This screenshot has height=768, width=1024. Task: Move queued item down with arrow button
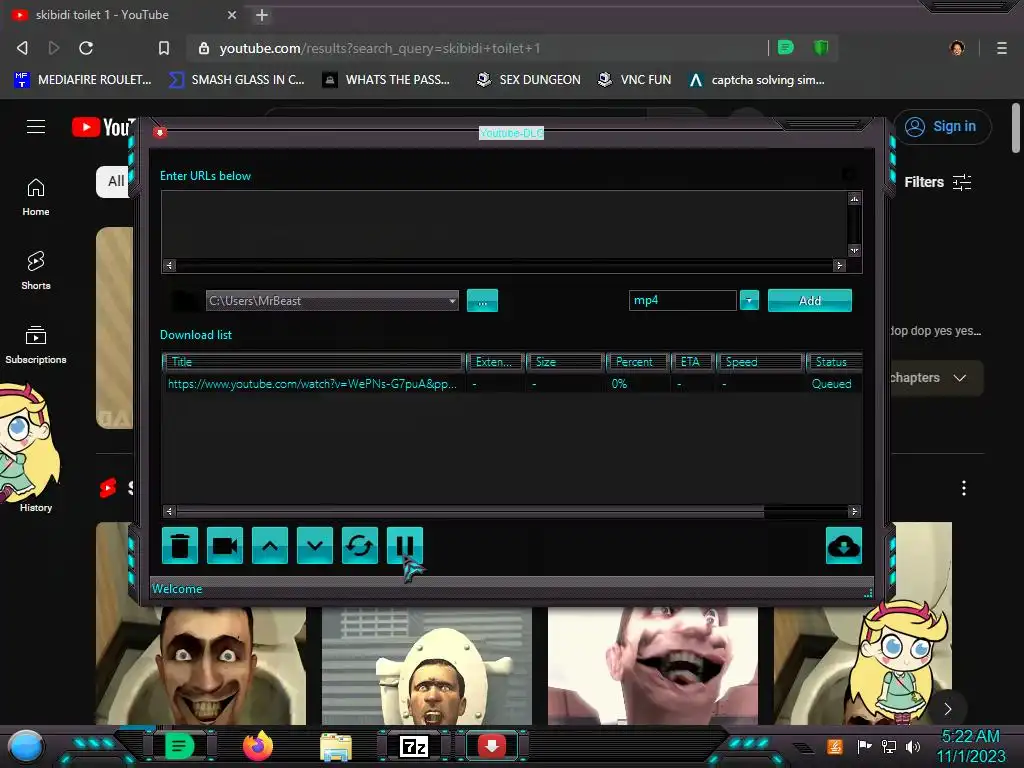click(315, 545)
